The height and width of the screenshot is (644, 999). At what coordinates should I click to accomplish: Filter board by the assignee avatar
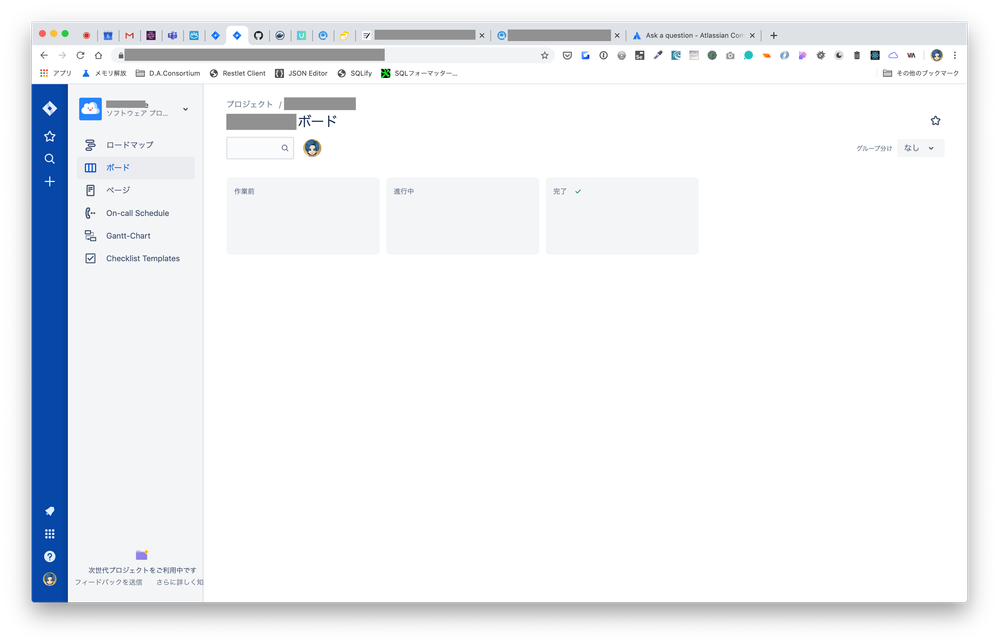pos(312,148)
